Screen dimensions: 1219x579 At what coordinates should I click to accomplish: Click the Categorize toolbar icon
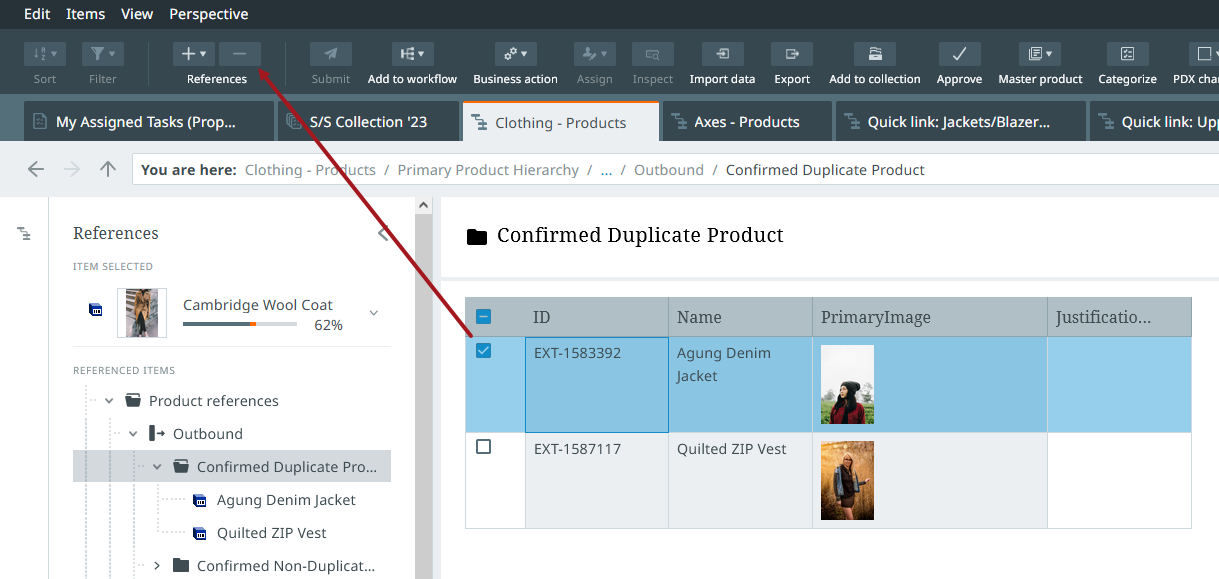point(1127,54)
